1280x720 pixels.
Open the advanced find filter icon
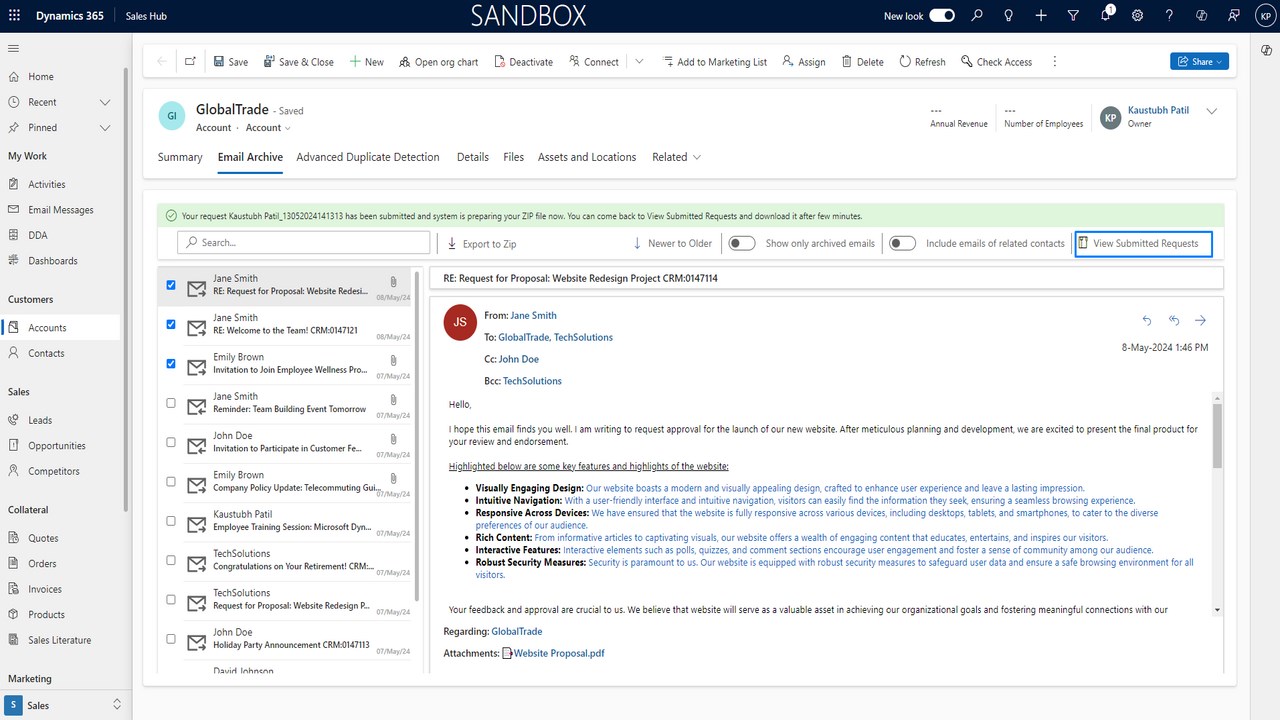point(1073,16)
